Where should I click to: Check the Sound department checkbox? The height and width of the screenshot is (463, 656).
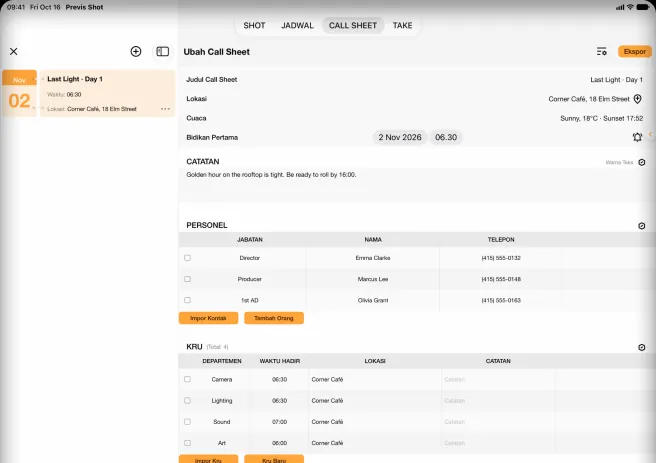tap(187, 422)
